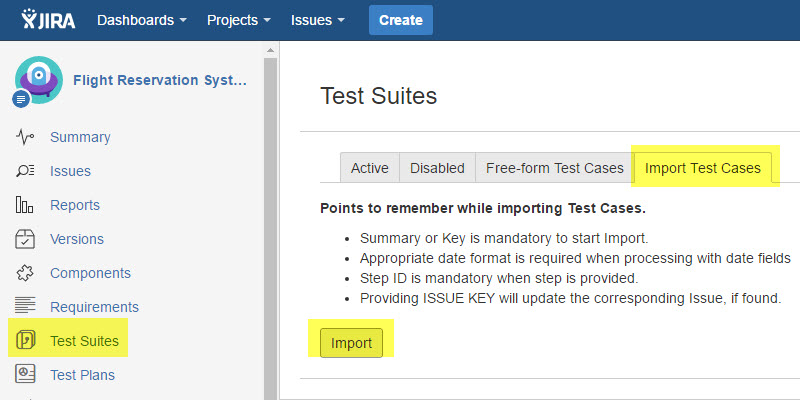The width and height of the screenshot is (800, 400).
Task: Click the Import button
Action: [351, 343]
